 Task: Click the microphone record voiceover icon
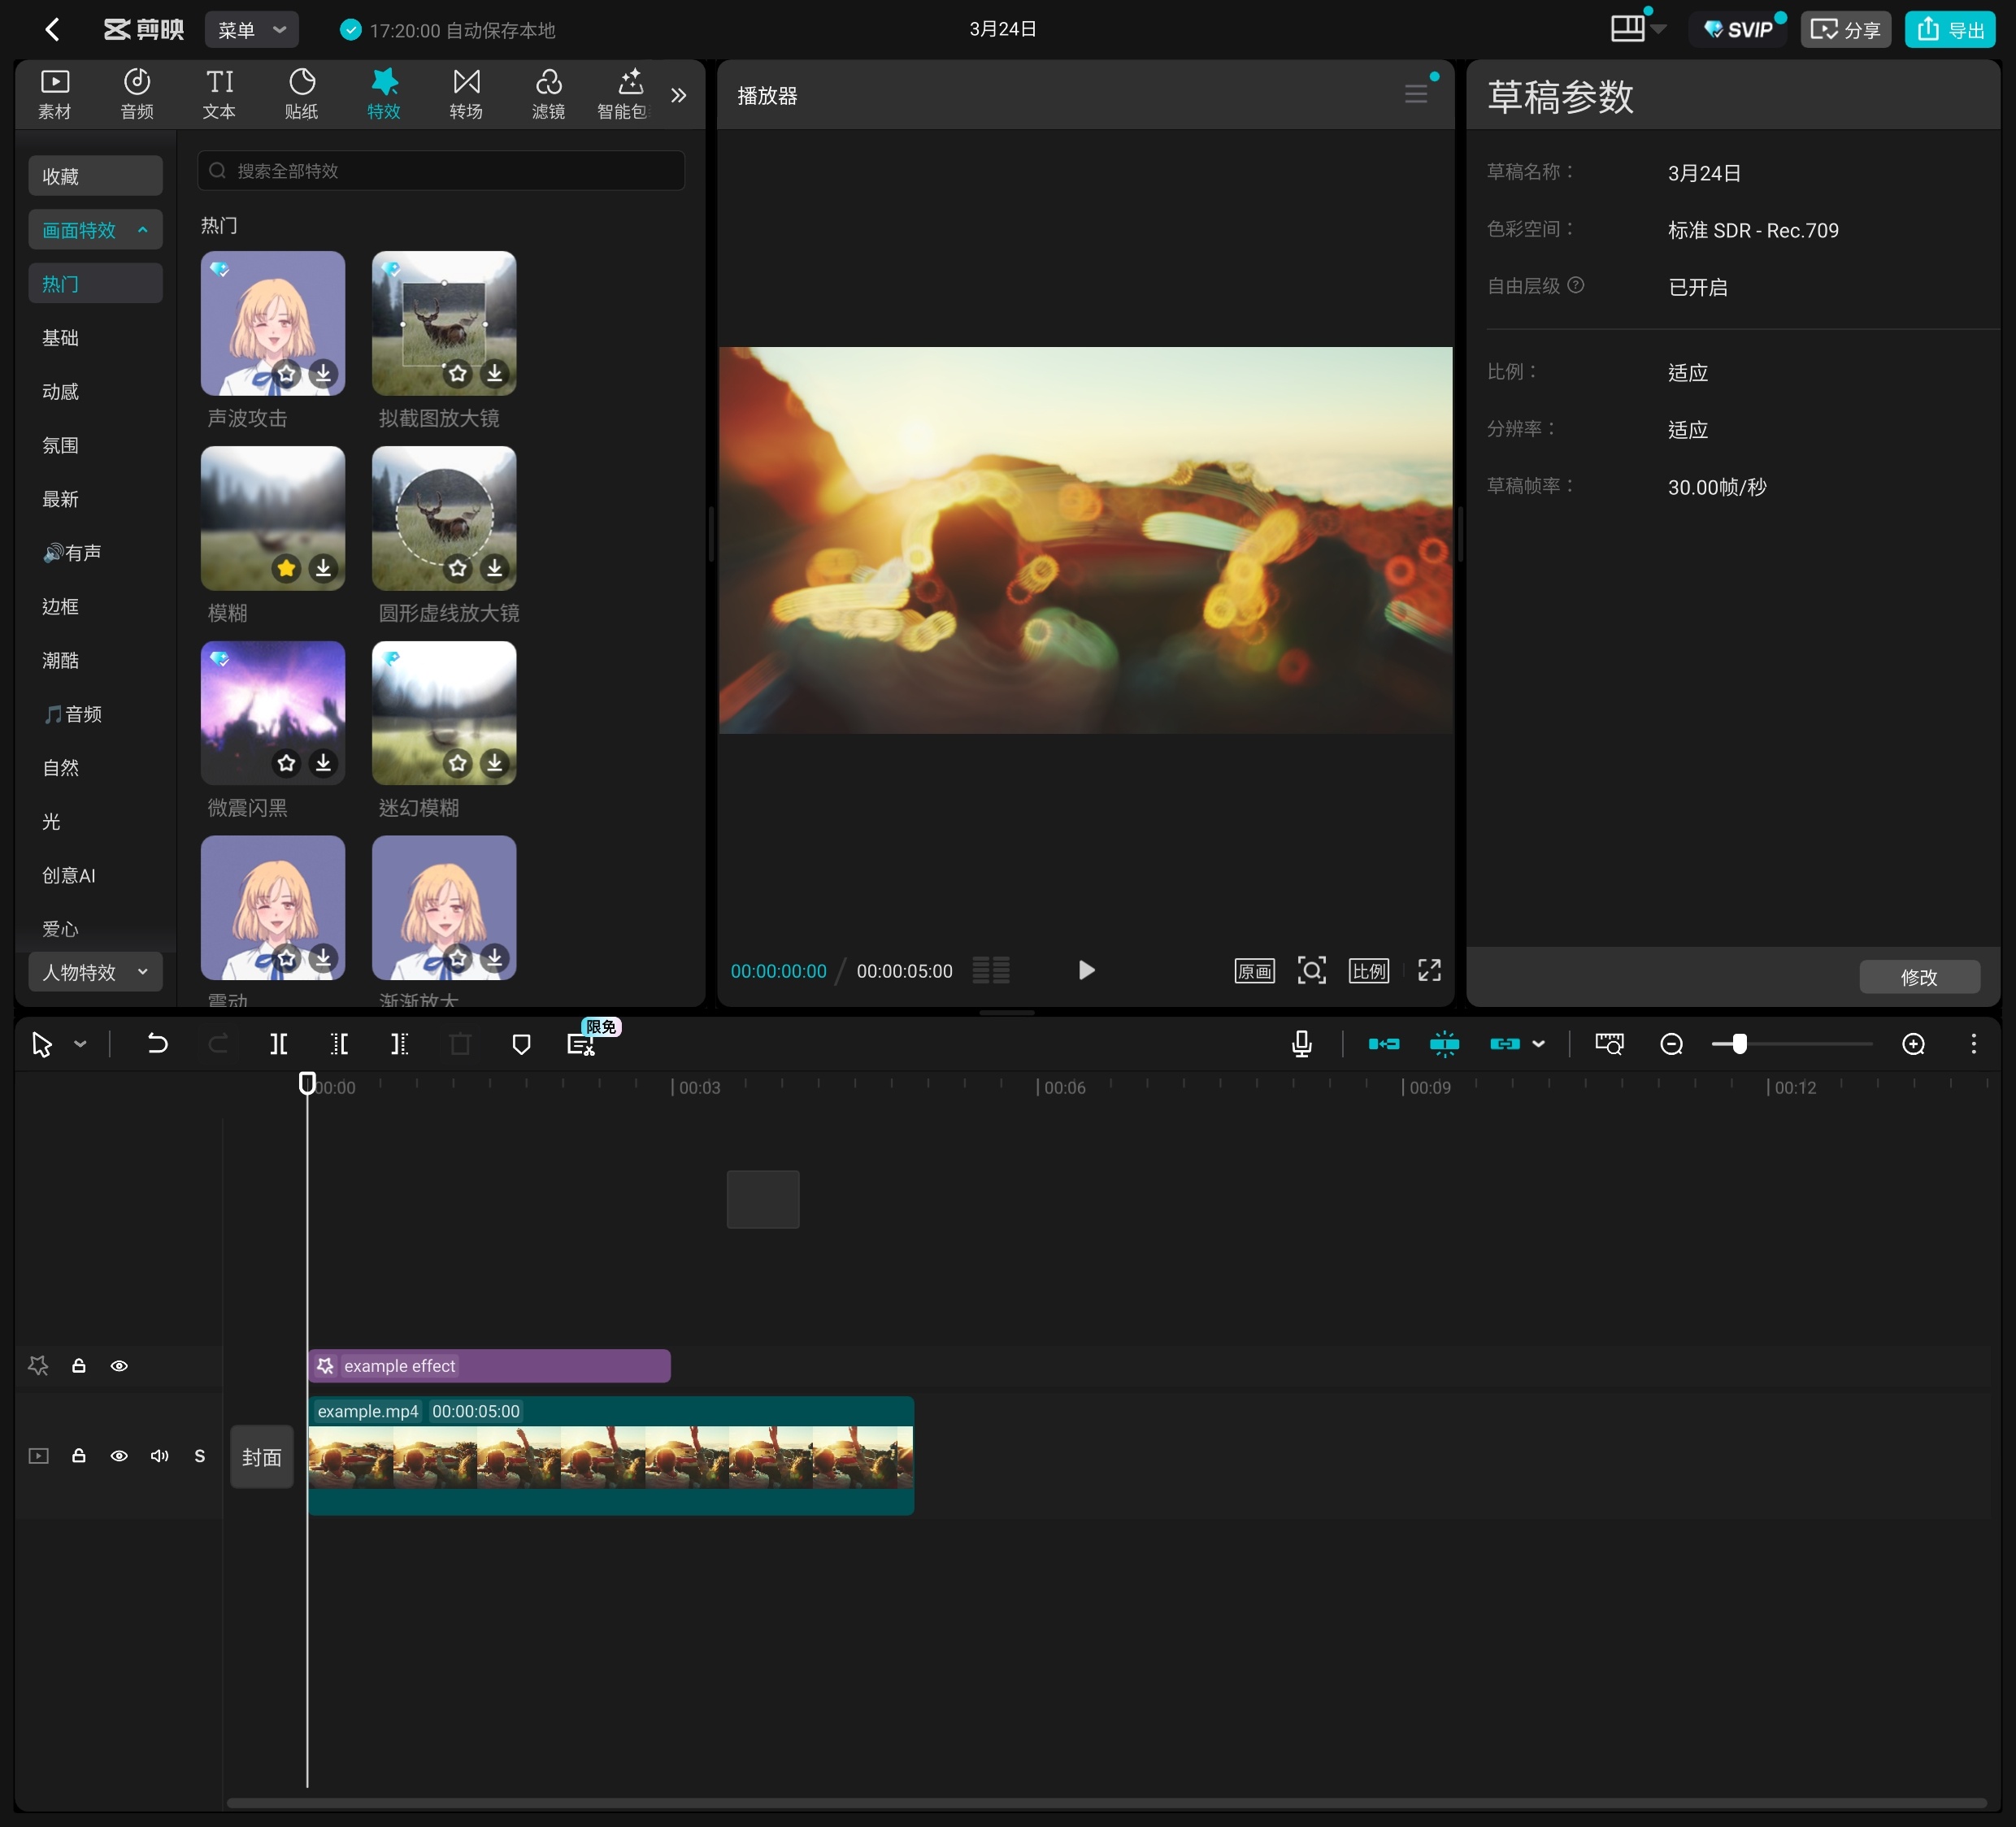tap(1301, 1044)
